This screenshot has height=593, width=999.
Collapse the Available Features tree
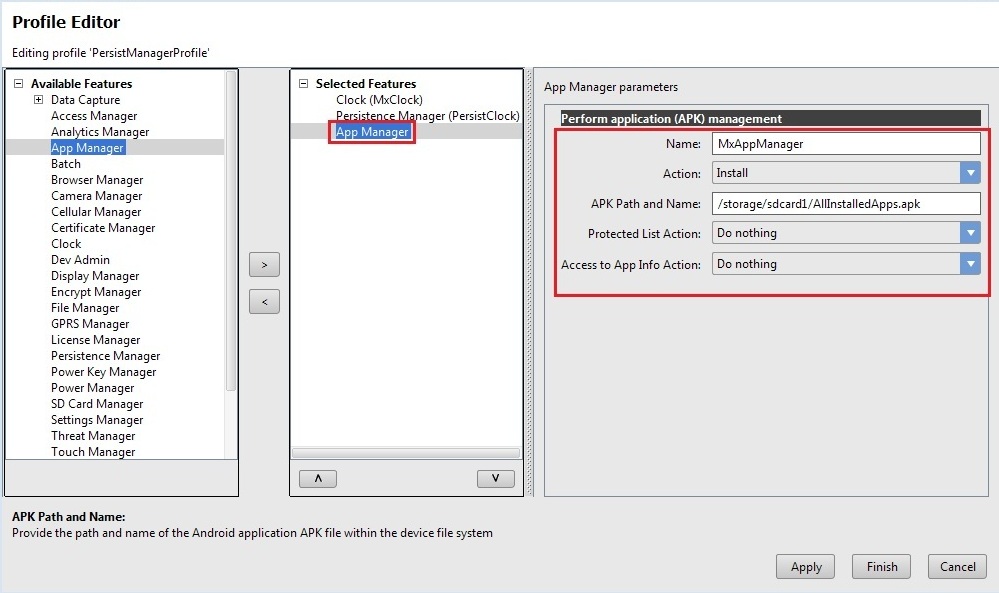click(x=18, y=84)
